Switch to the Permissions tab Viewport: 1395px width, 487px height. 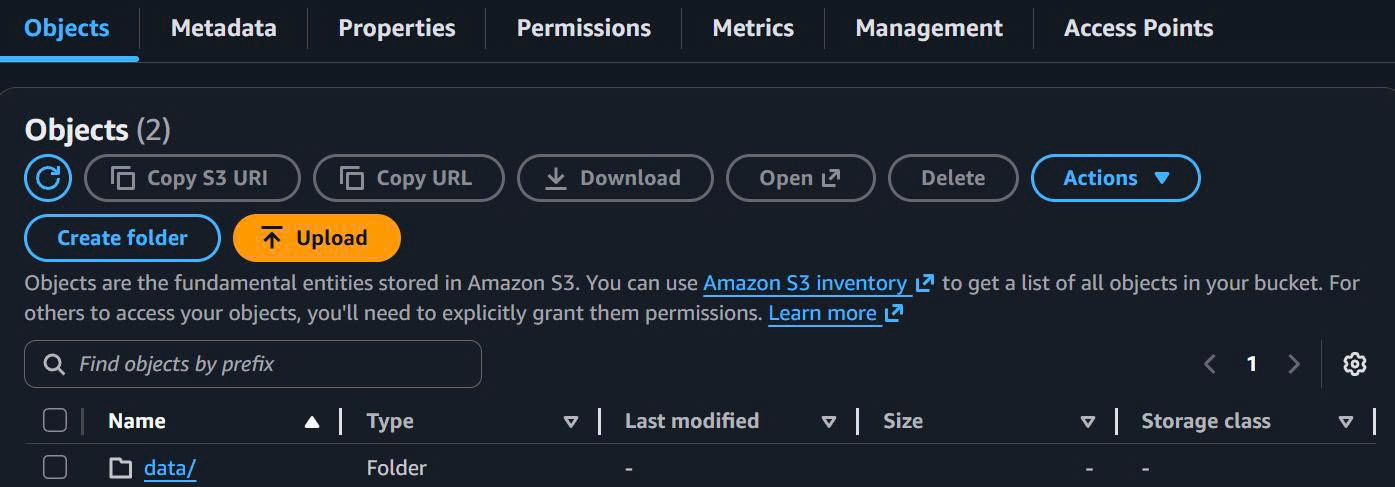(x=583, y=29)
